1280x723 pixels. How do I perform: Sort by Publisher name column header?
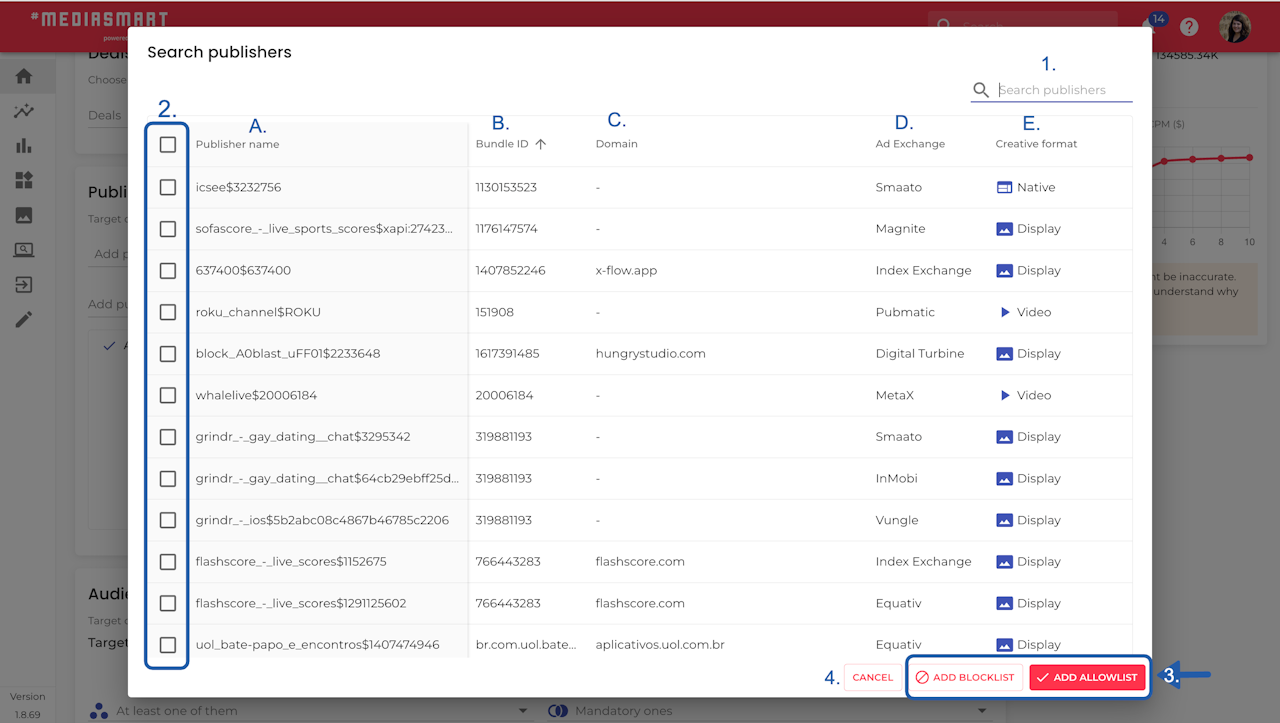(x=237, y=144)
